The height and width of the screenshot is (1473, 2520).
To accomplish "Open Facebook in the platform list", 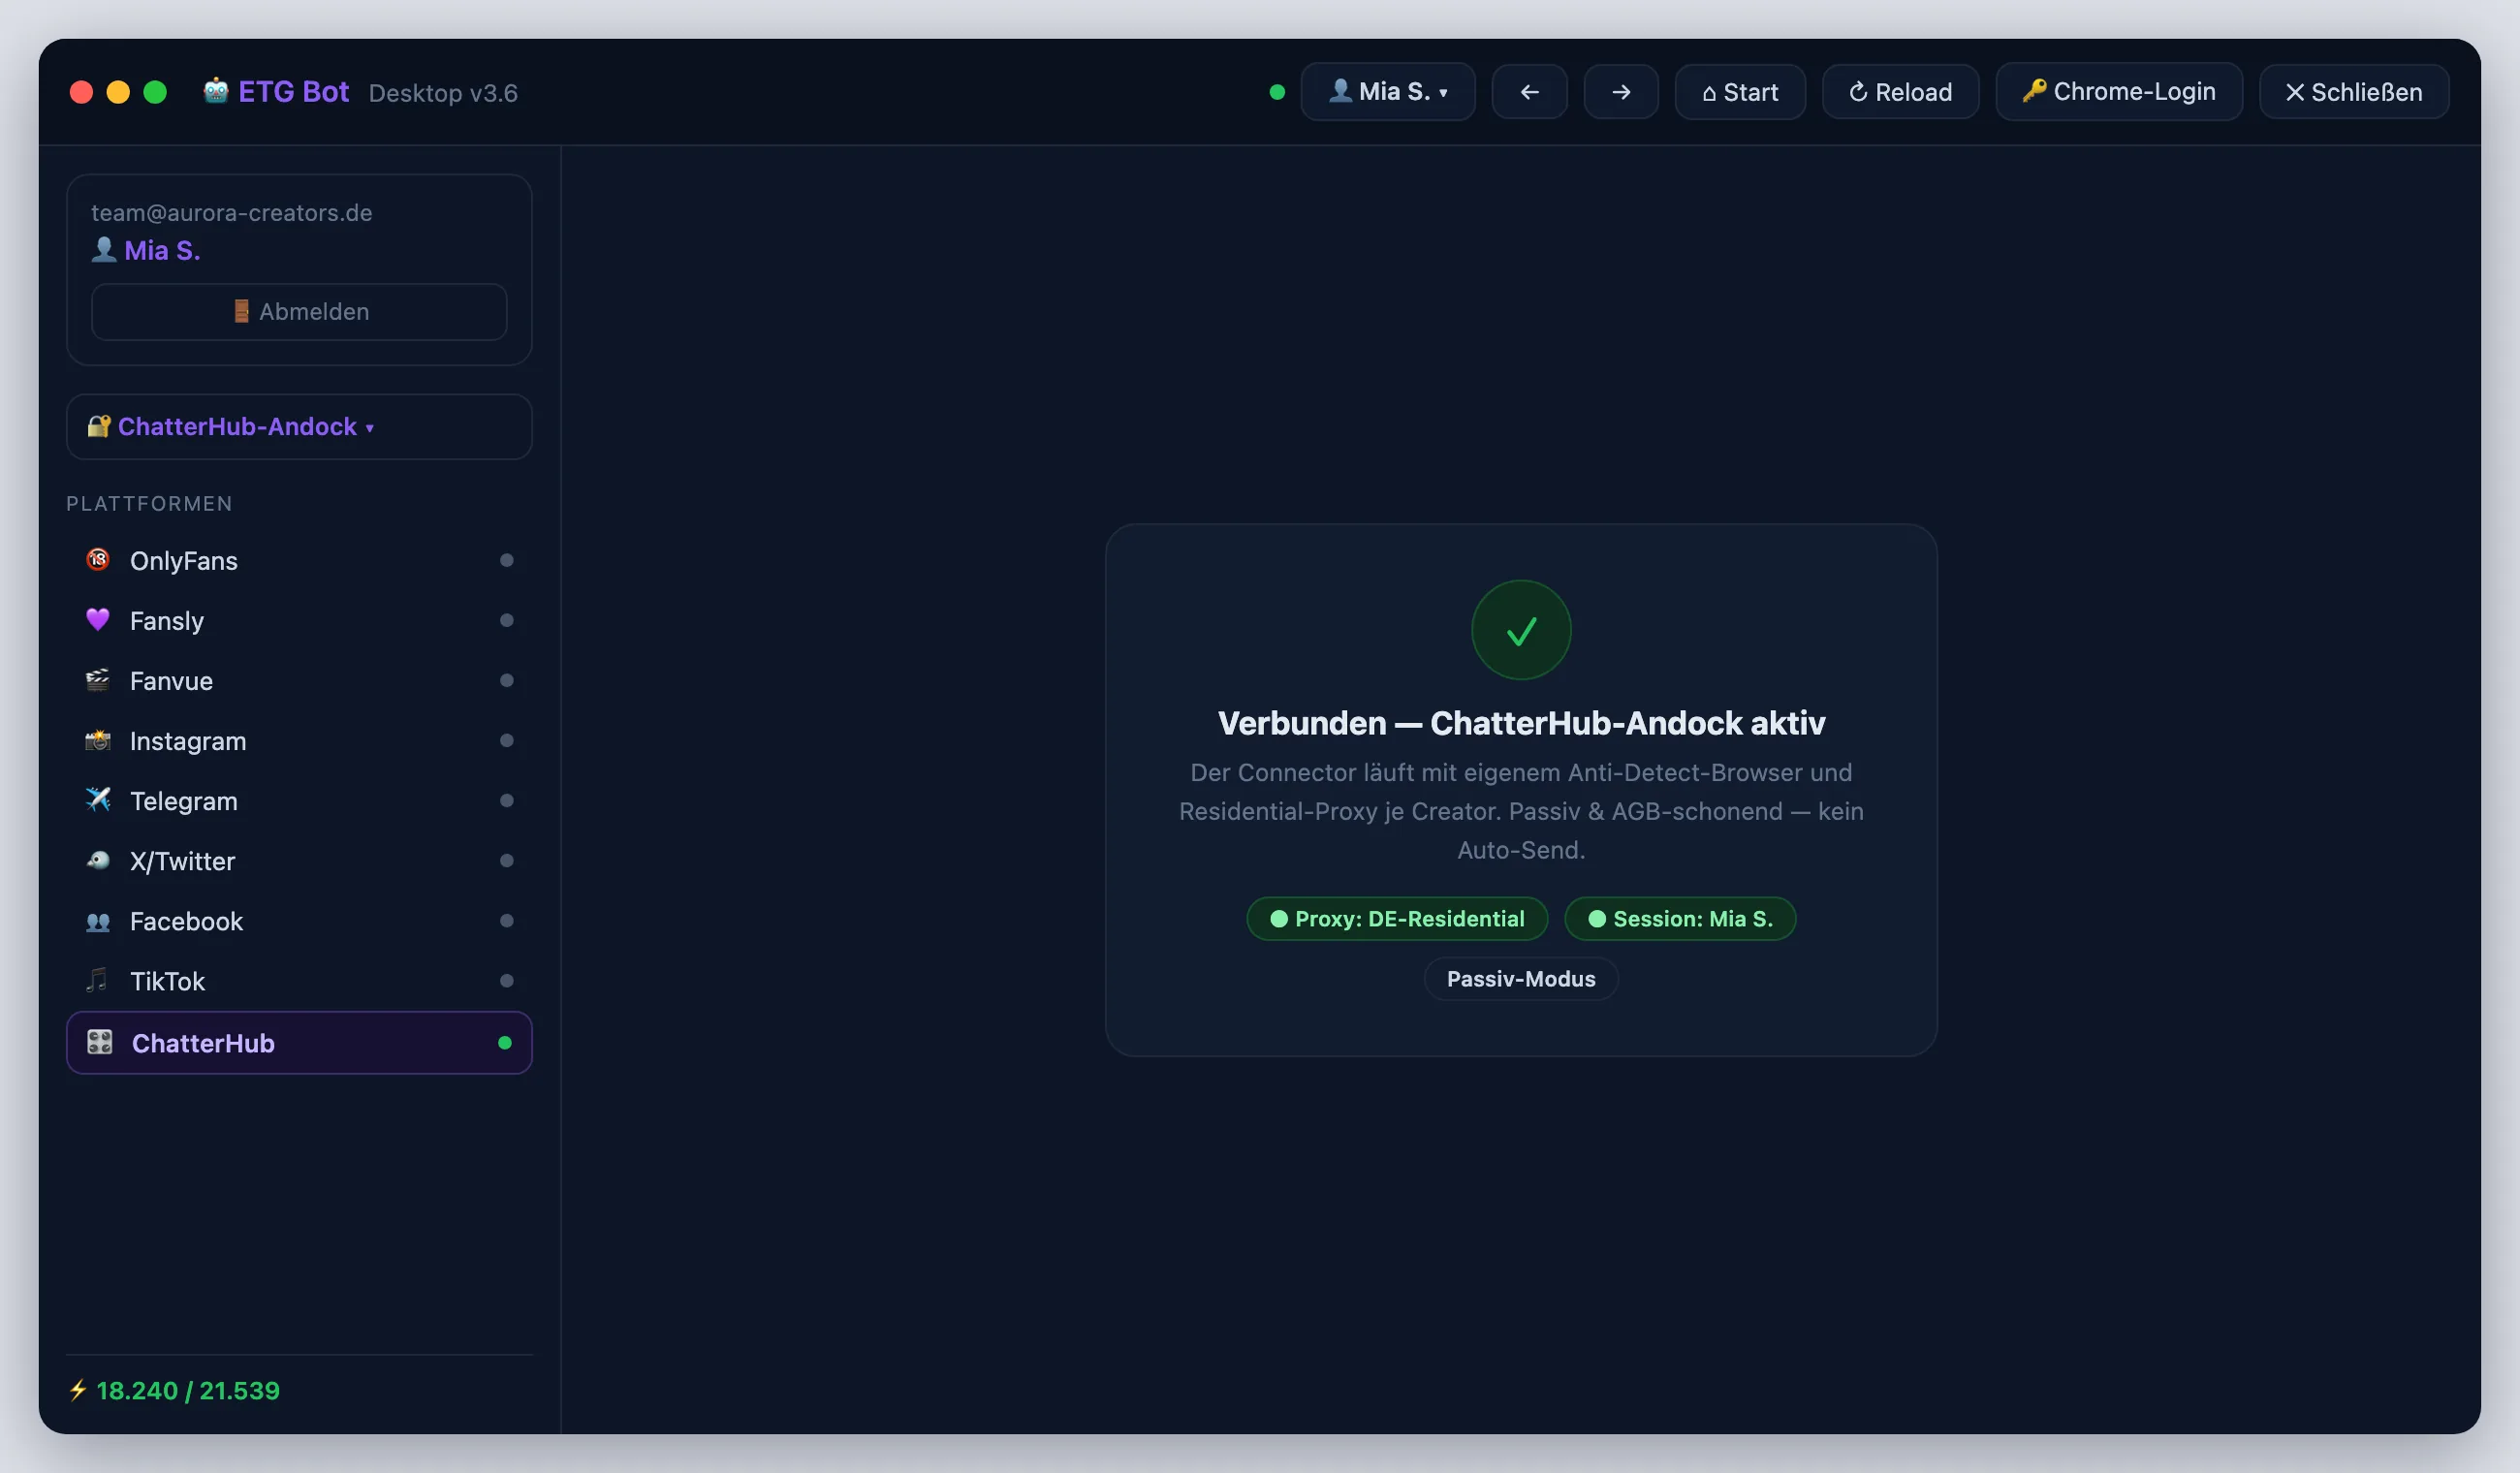I will 299,921.
